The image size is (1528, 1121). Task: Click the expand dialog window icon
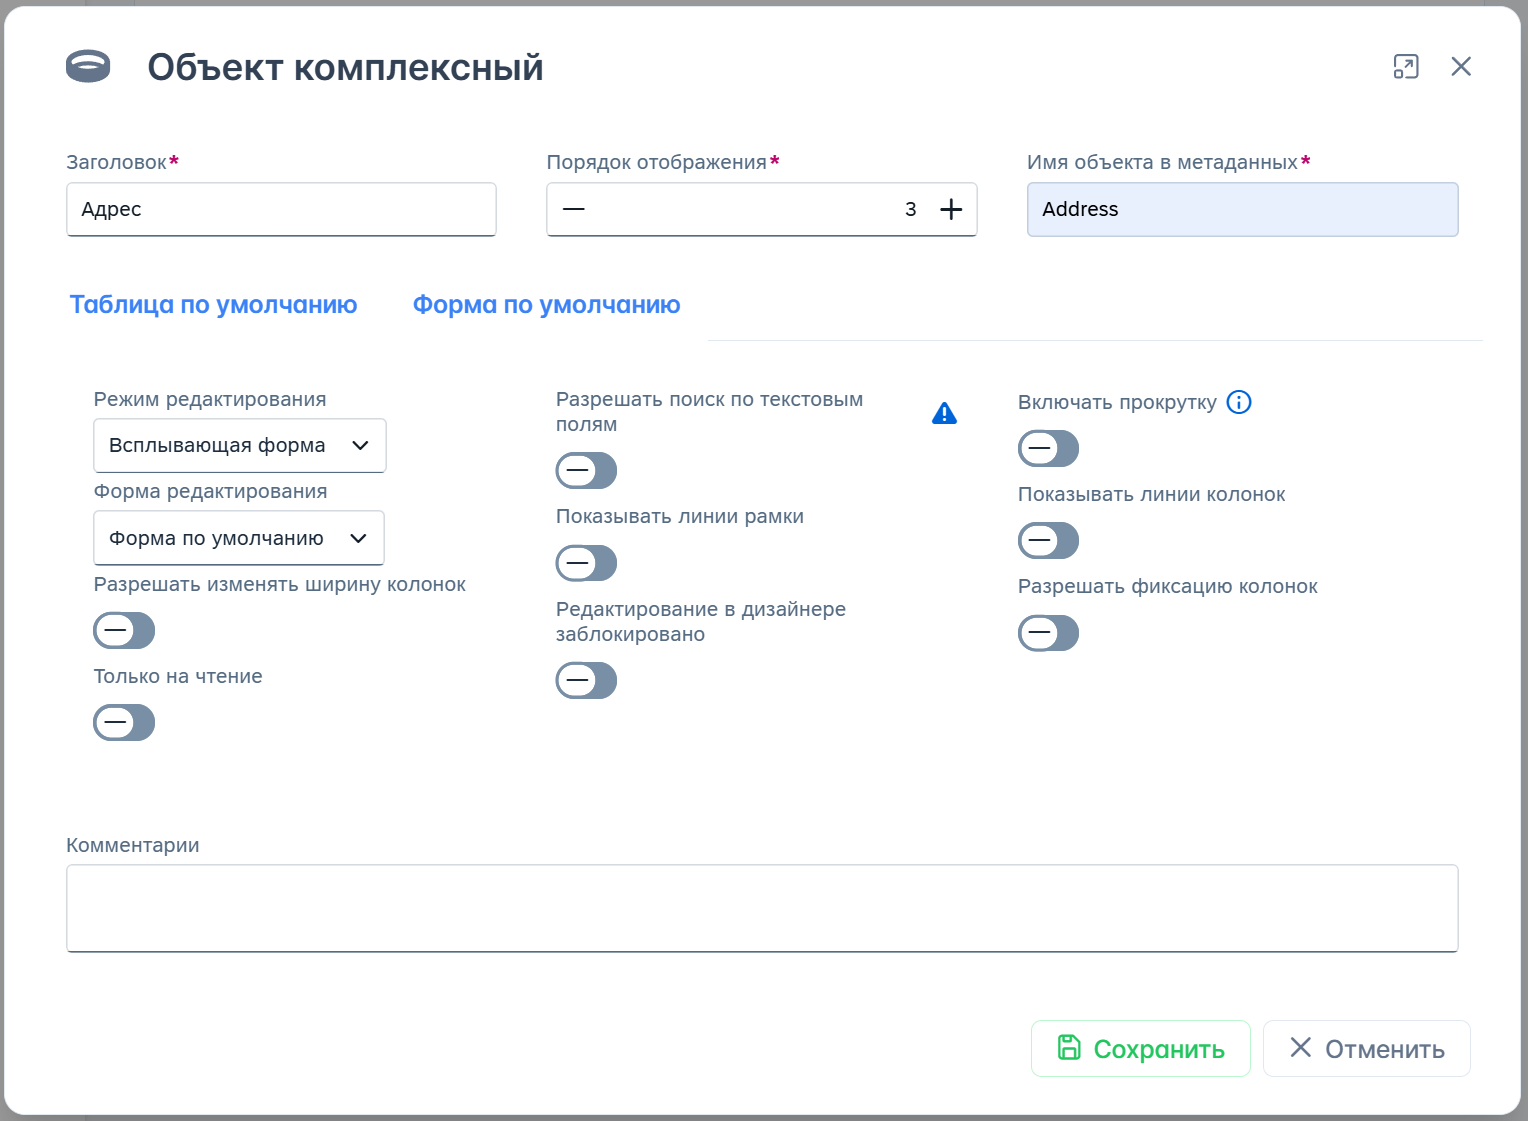[1406, 67]
